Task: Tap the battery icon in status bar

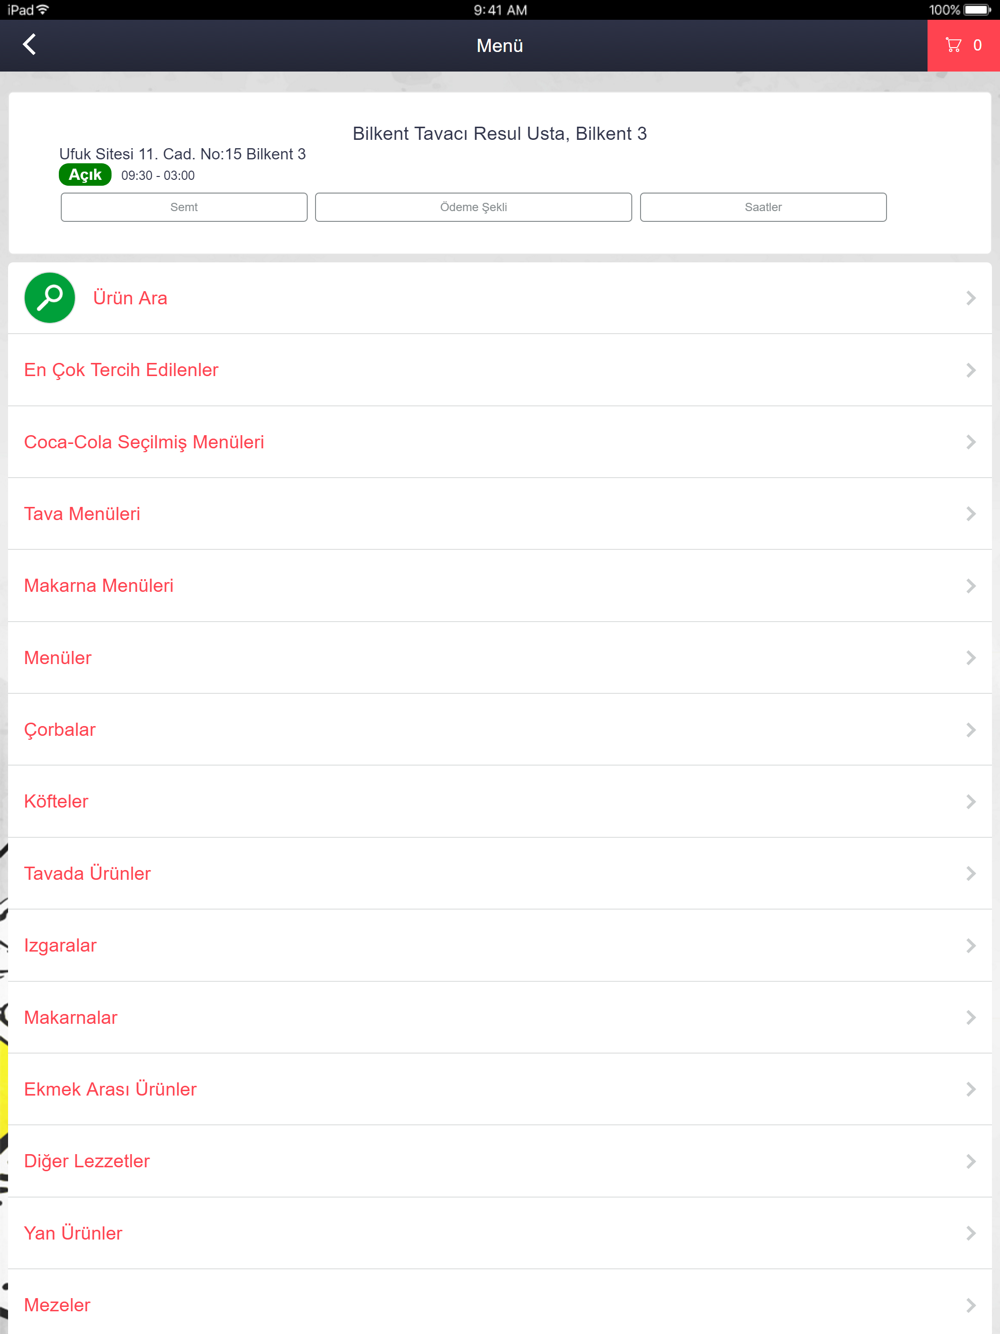Action: 978,10
